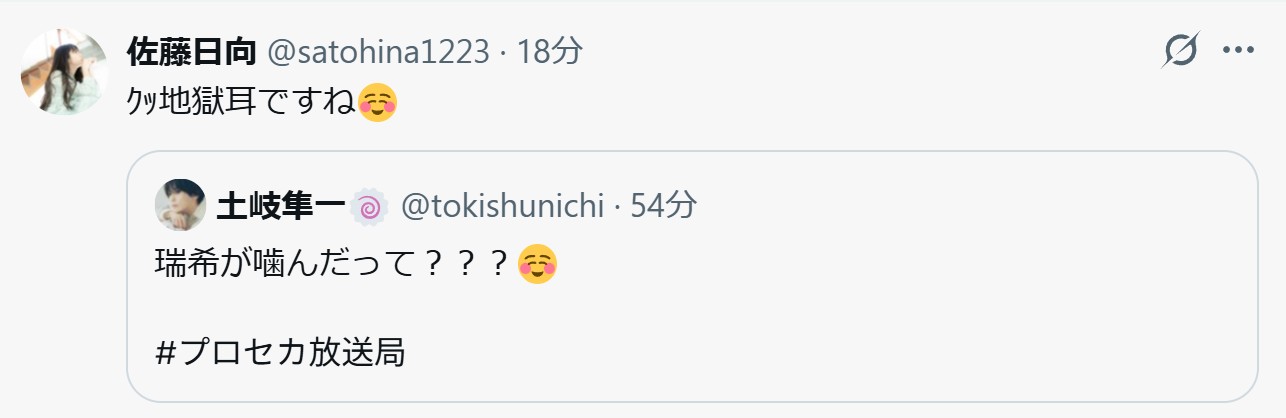The width and height of the screenshot is (1286, 418).
Task: Visit the @satohina1223 handle
Action: pyautogui.click(x=379, y=50)
